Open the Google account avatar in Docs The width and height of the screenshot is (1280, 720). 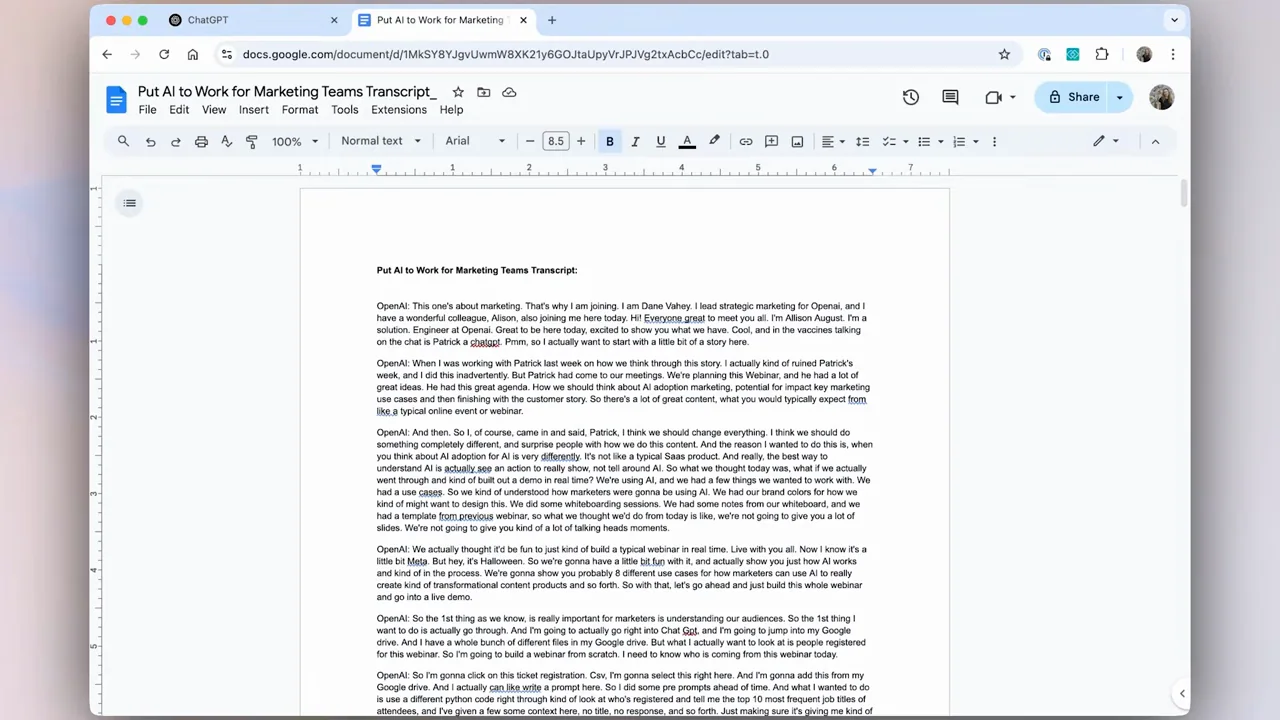tap(1161, 97)
